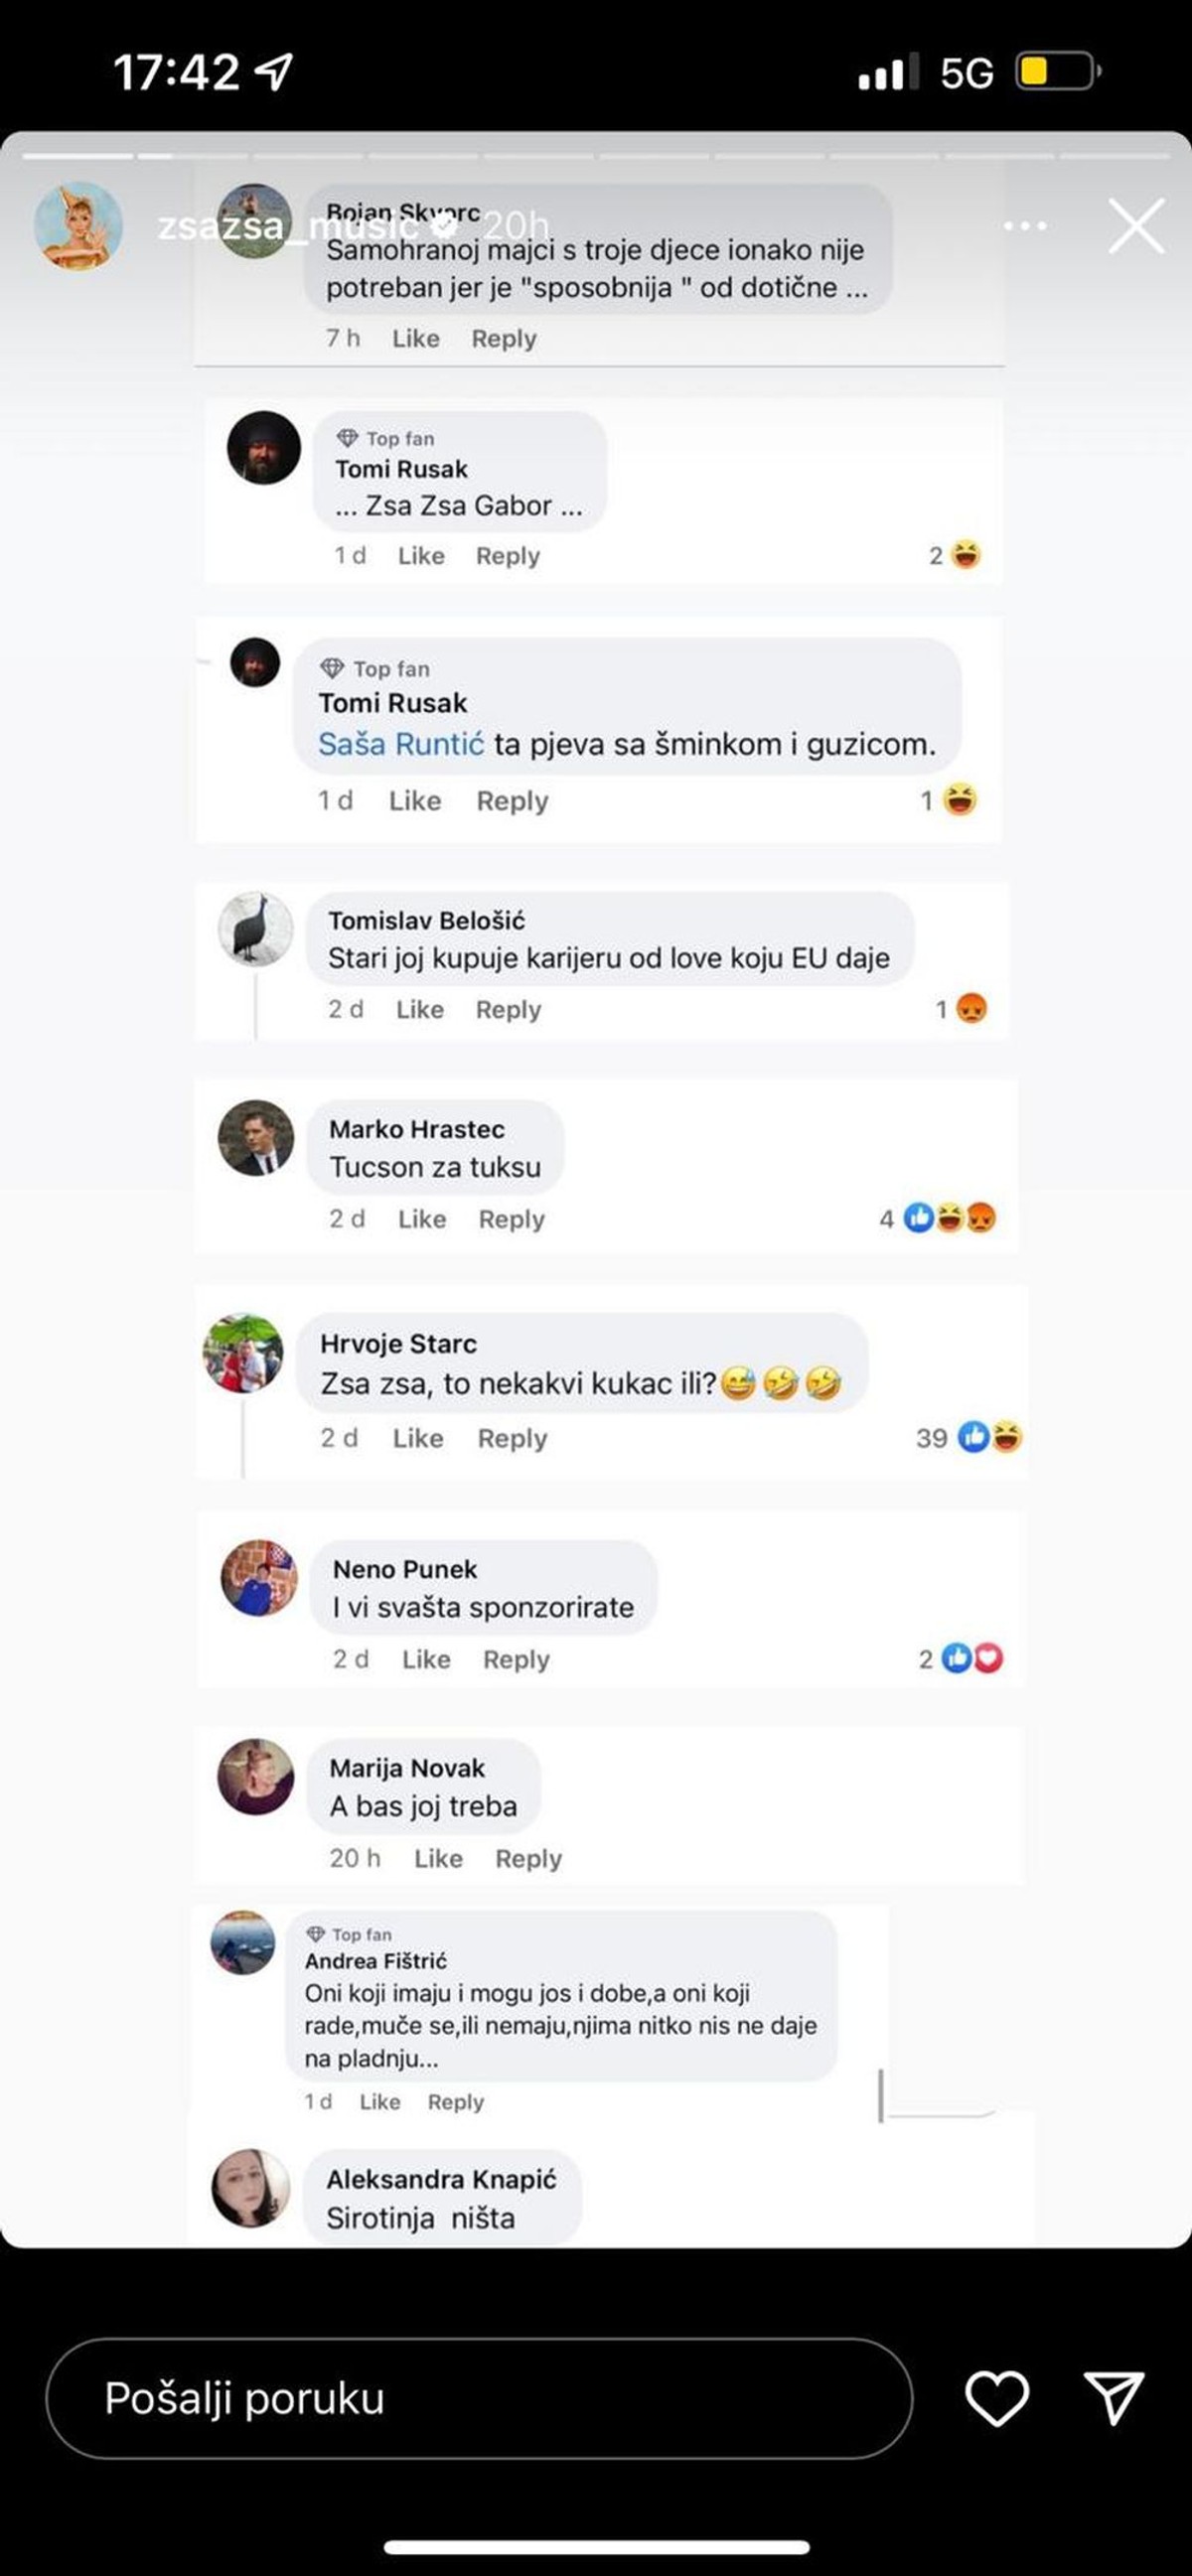
Task: Tap the laughing reaction on Zsa Zsa Gabor comment
Action: [965, 555]
